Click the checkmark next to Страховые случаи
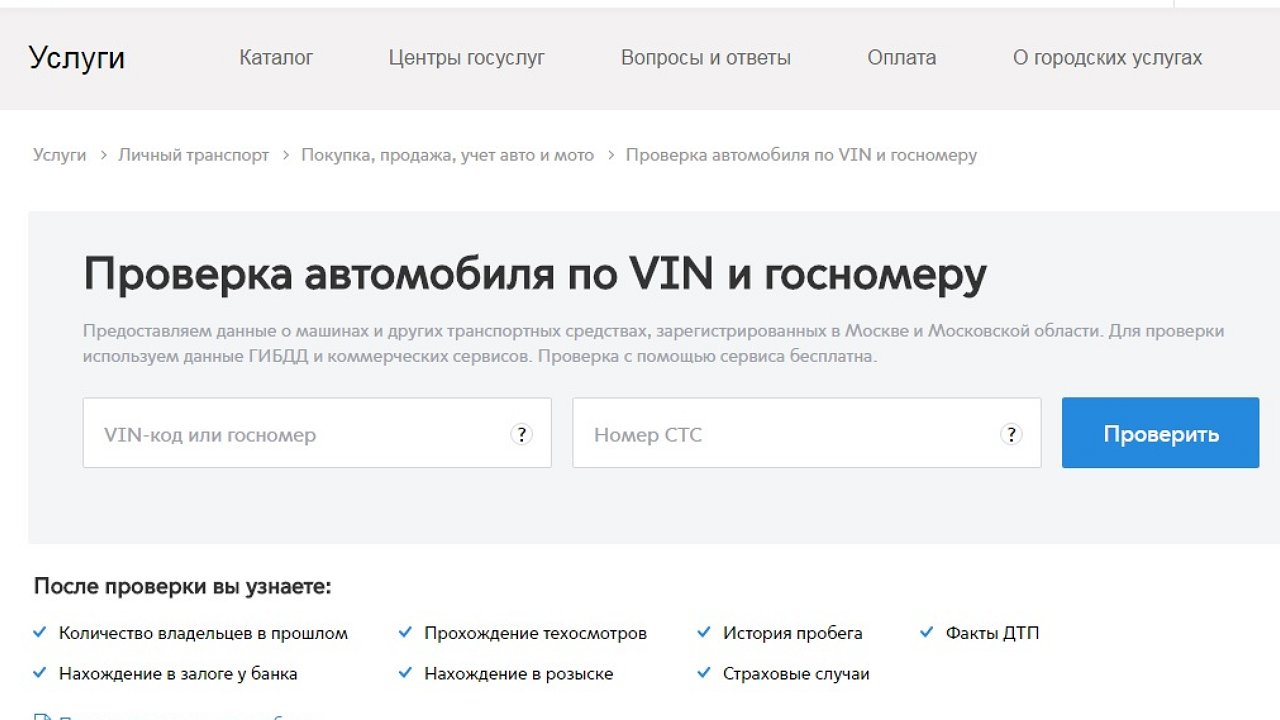Screen dimensions: 1280x720 tap(704, 673)
